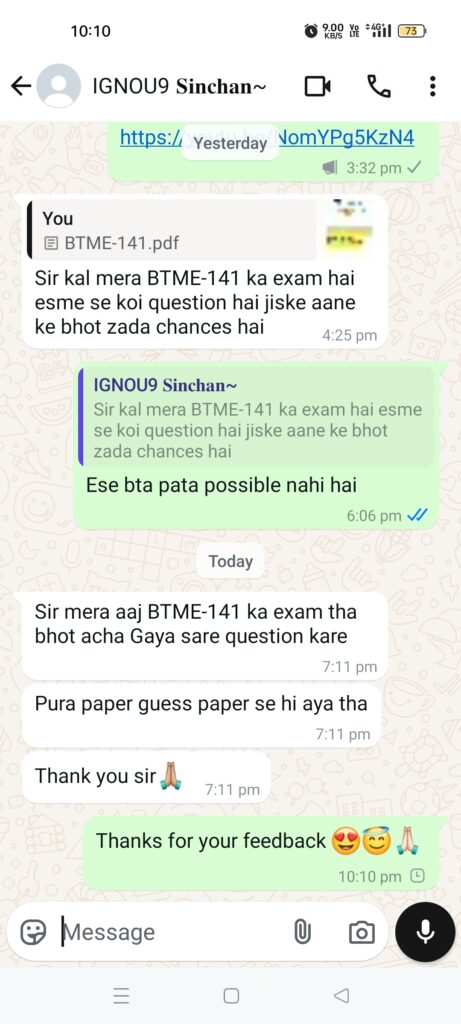Tap the Android recent apps menu button
This screenshot has width=461, height=1024.
[x=121, y=995]
